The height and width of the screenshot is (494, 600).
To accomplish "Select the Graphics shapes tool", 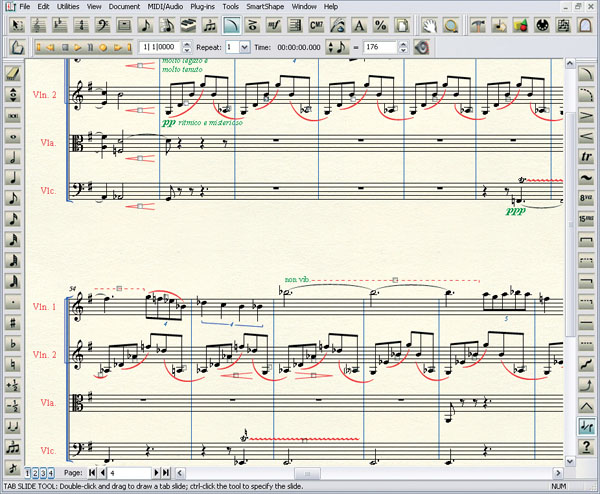I will 521,26.
